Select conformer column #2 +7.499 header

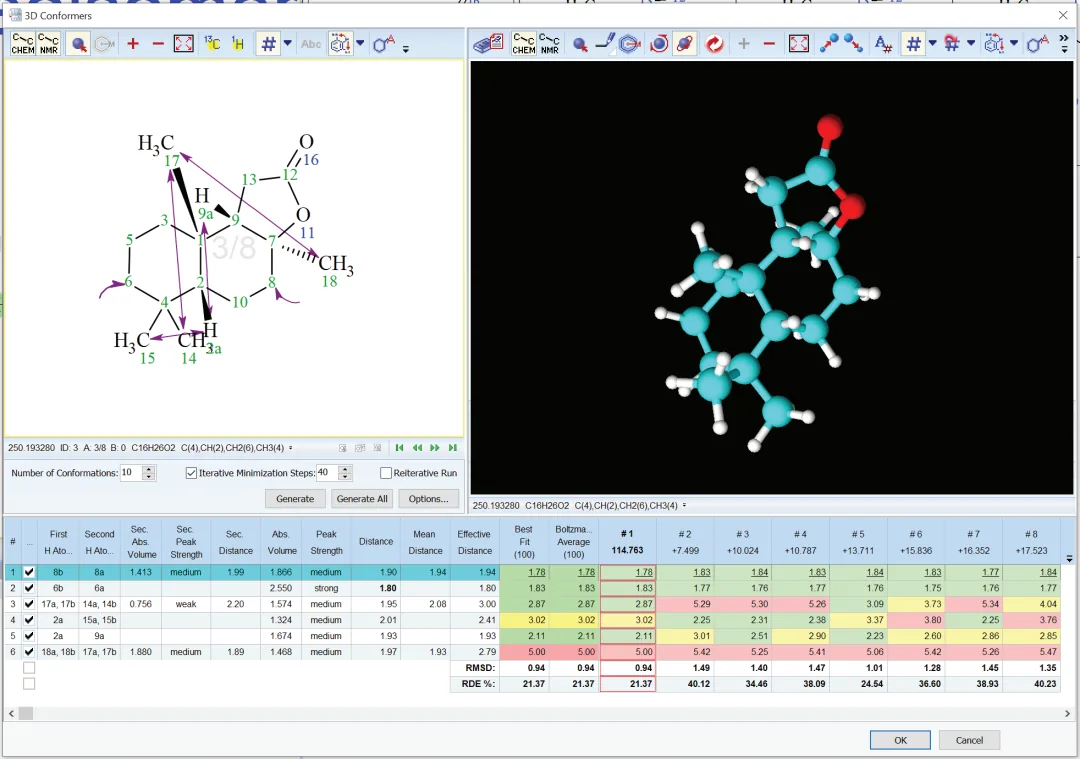pyautogui.click(x=685, y=542)
